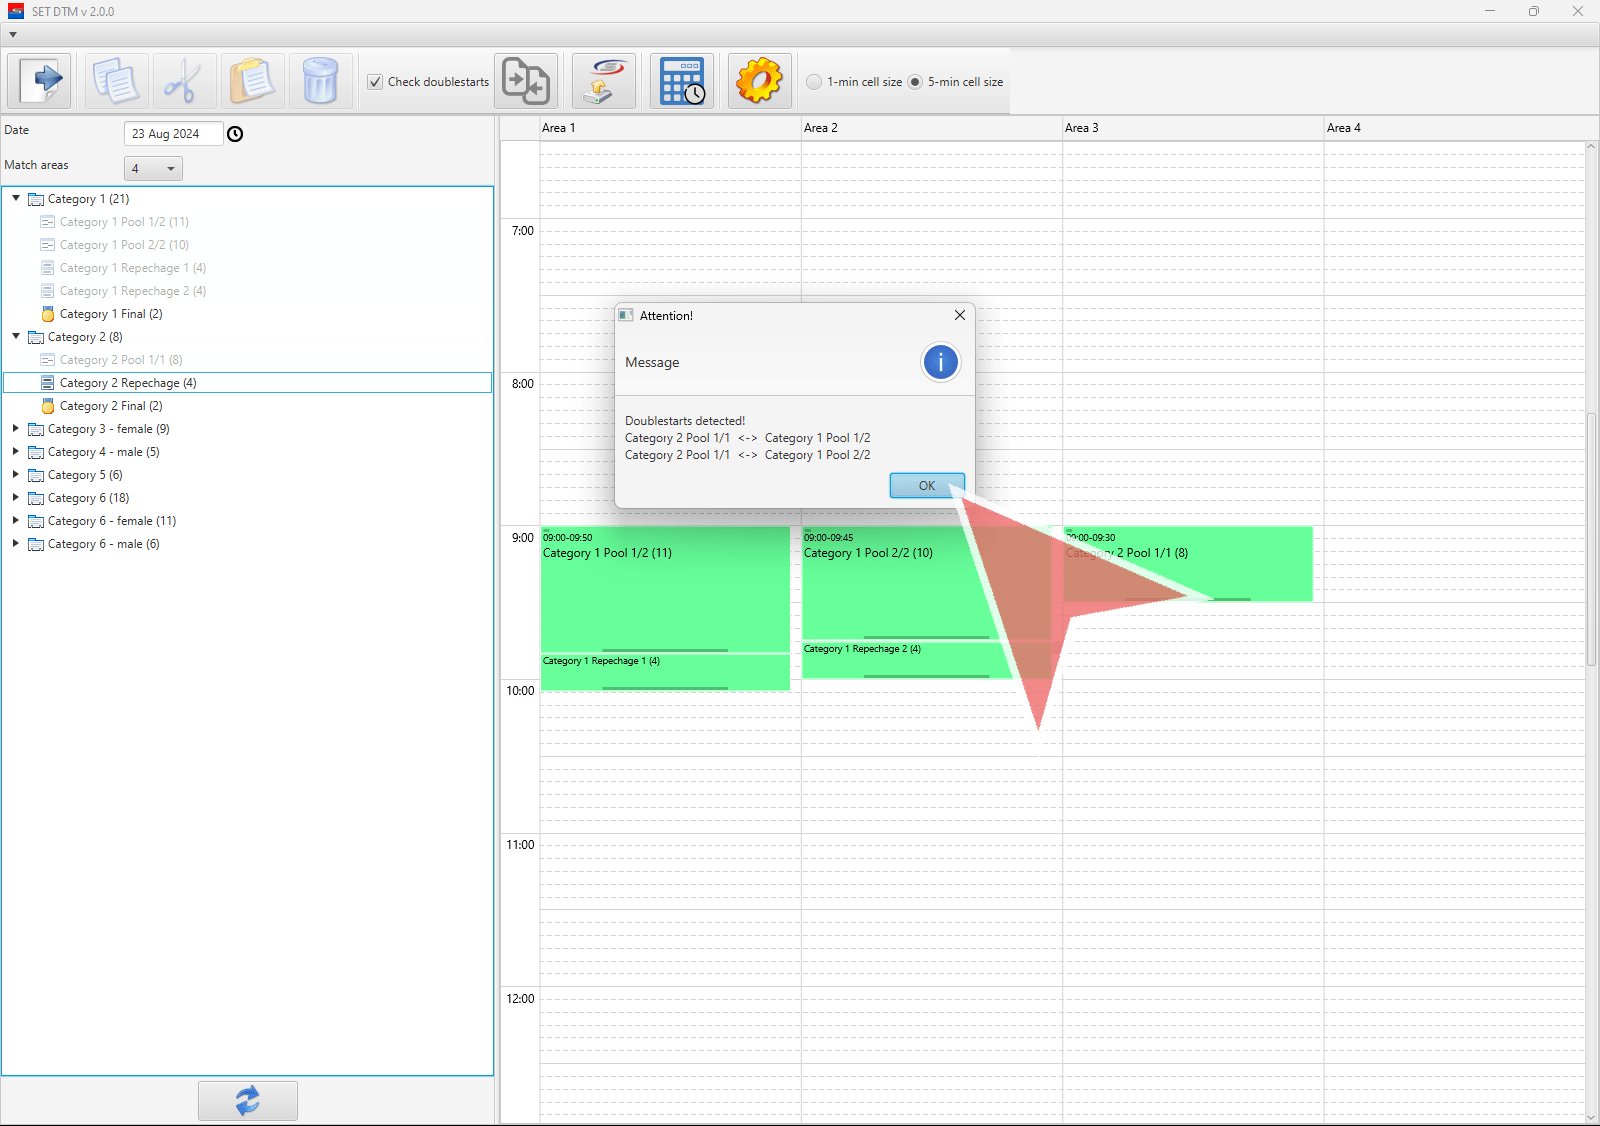Viewport: 1600px width, 1126px height.
Task: Click the calculator with clock icon
Action: [x=682, y=81]
